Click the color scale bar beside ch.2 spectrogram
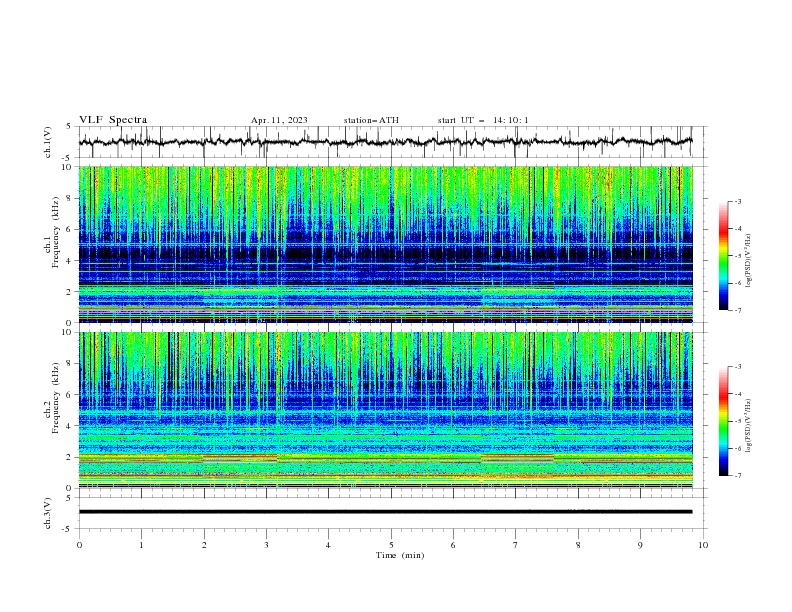Viewport: 792px width, 612px height. click(723, 421)
